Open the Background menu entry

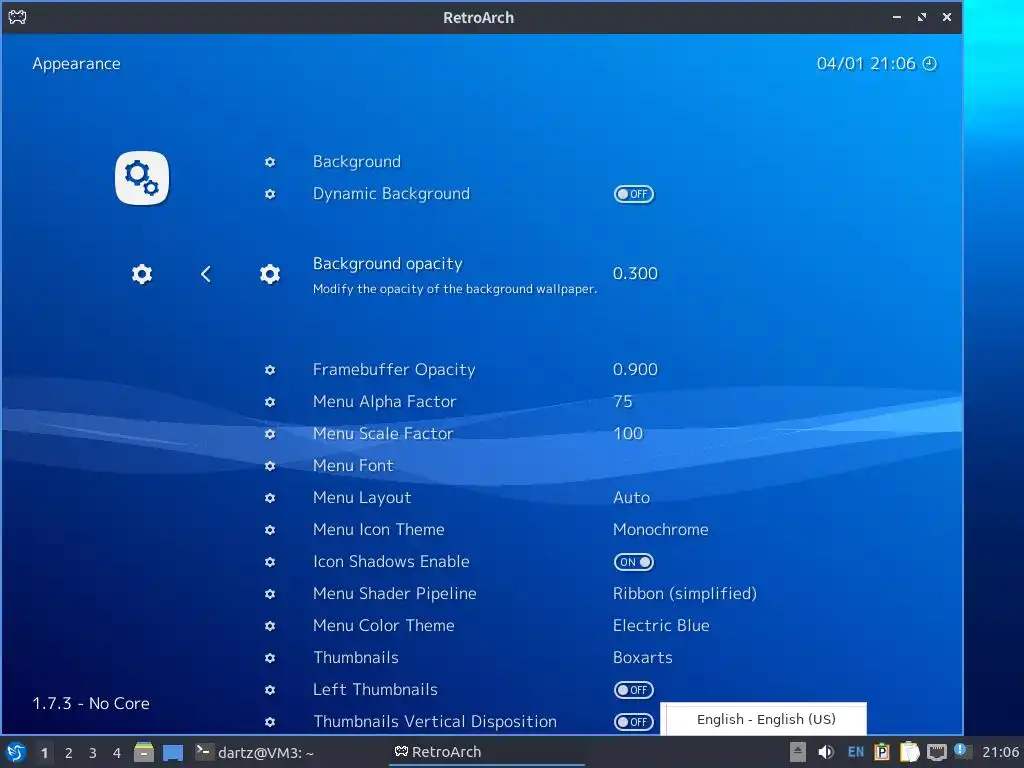[357, 162]
